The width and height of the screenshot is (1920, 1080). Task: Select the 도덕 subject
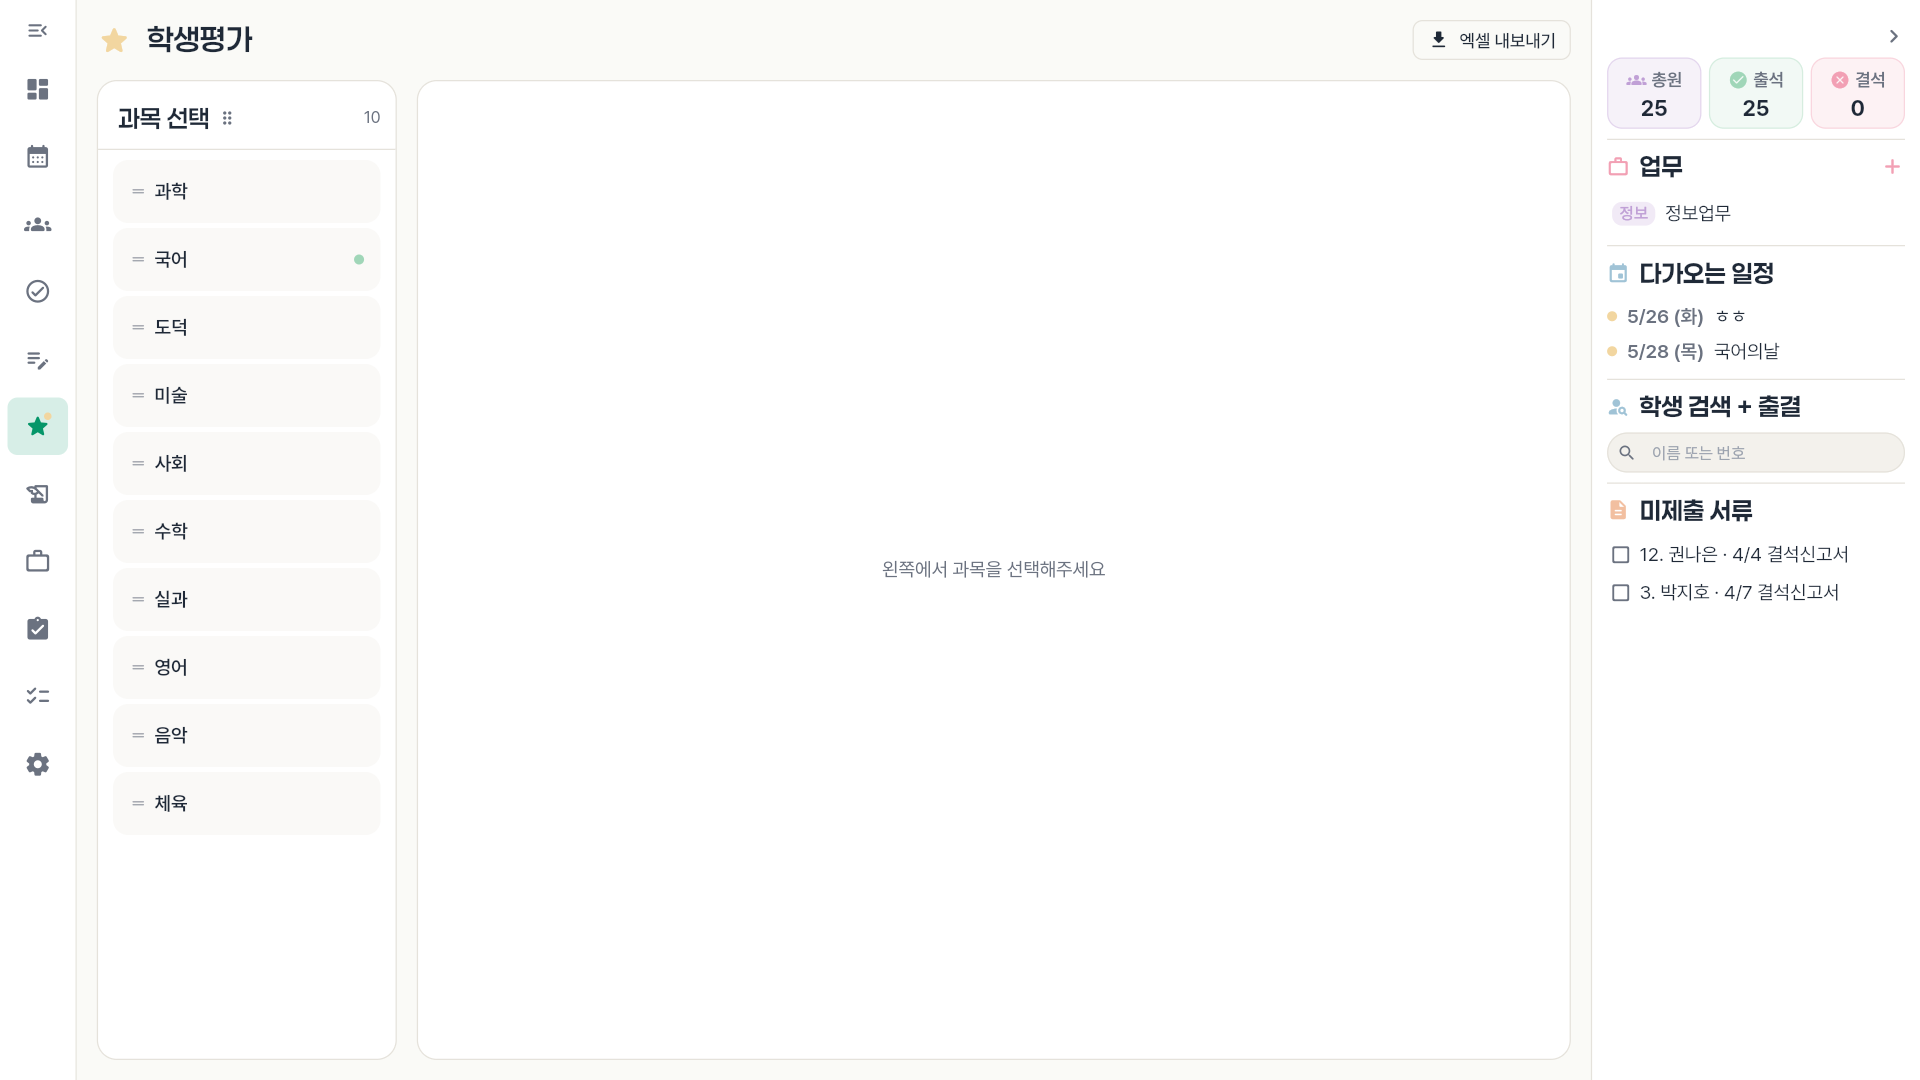click(x=246, y=327)
